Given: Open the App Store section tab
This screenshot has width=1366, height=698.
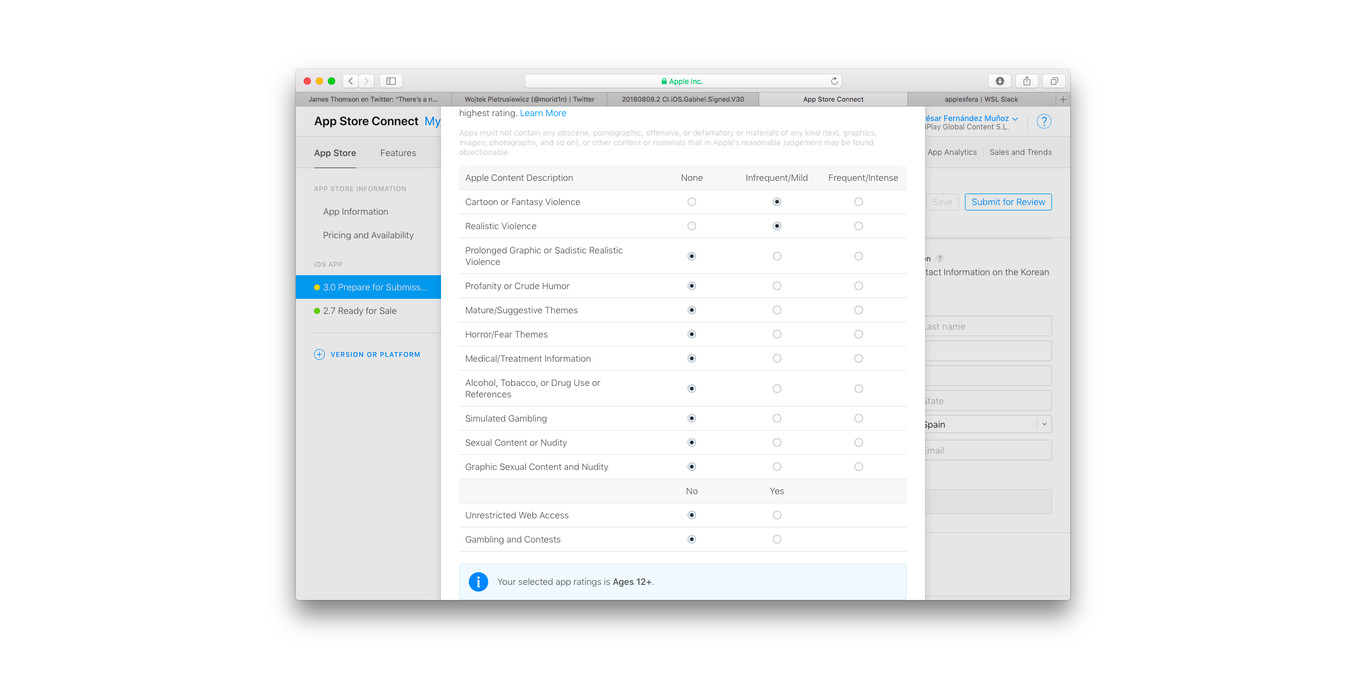Looking at the screenshot, I should pos(335,153).
